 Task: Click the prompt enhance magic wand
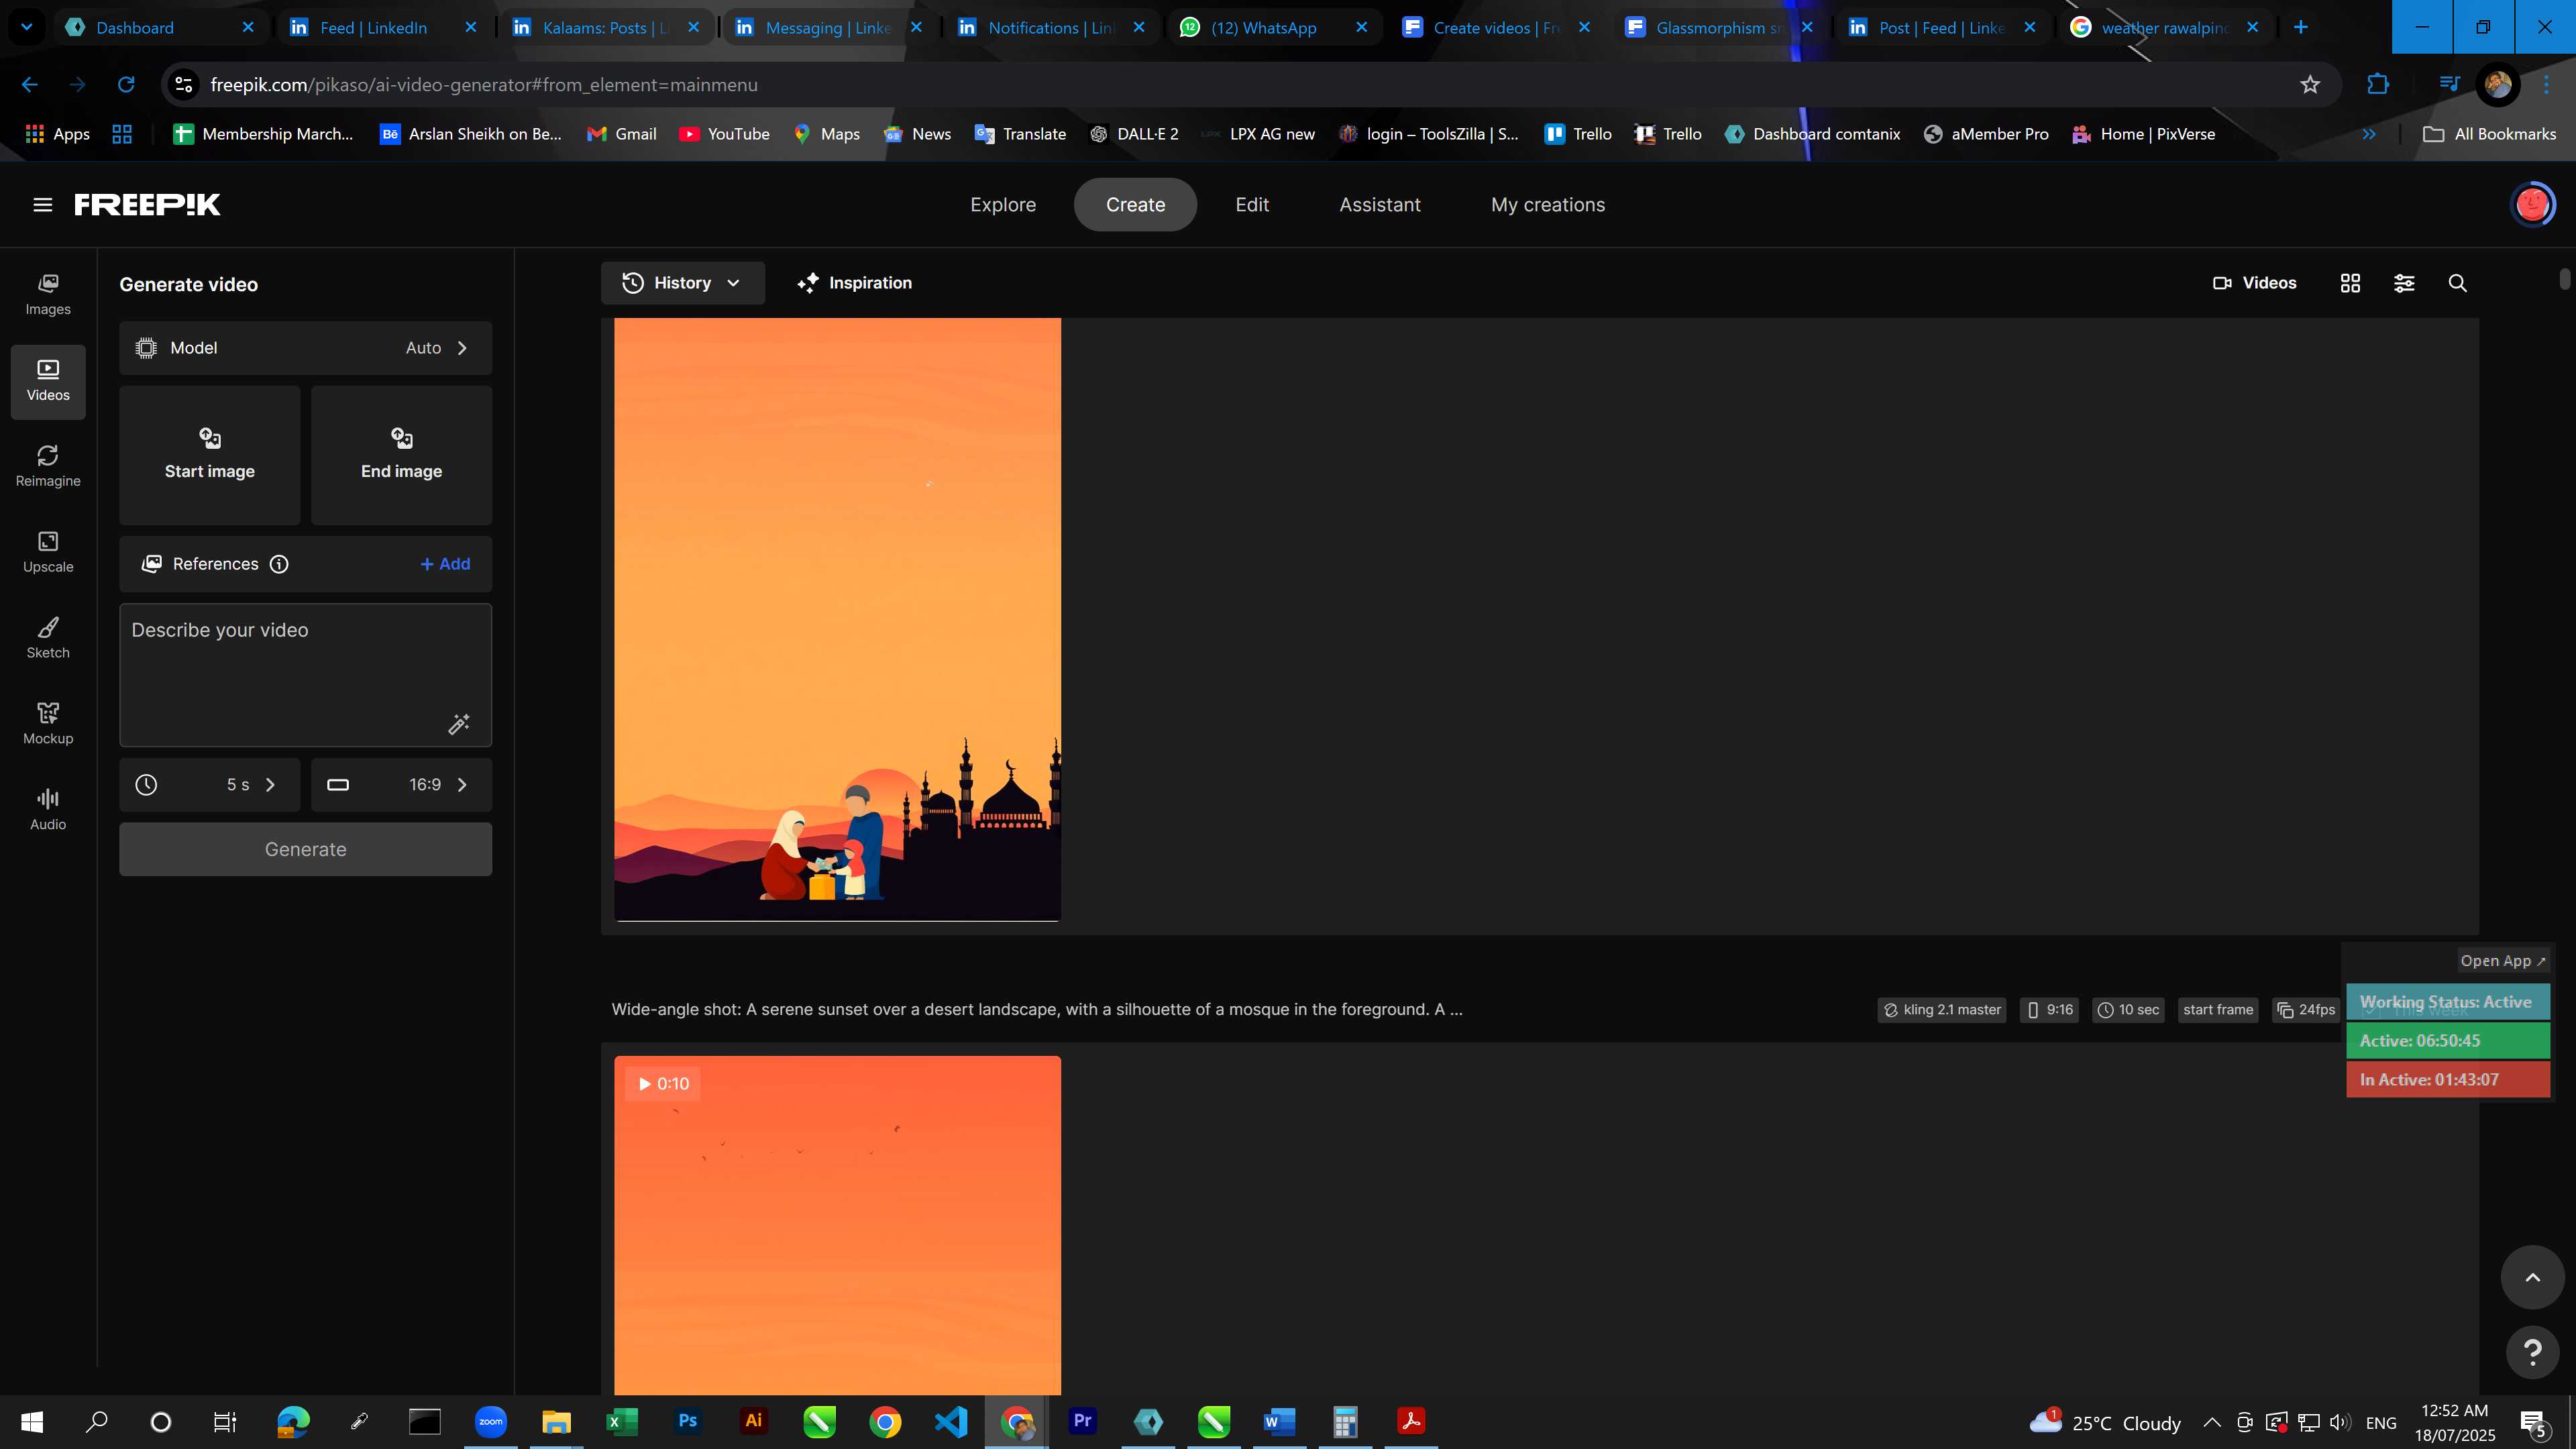(459, 724)
